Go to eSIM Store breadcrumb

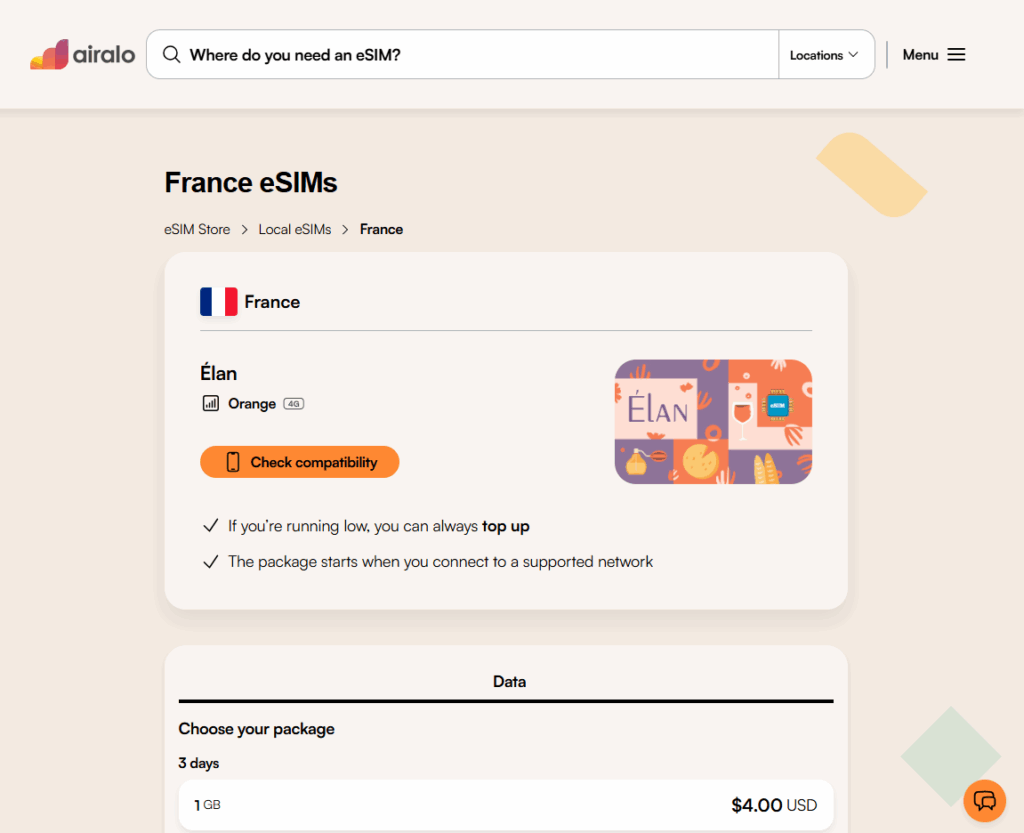[x=197, y=230]
